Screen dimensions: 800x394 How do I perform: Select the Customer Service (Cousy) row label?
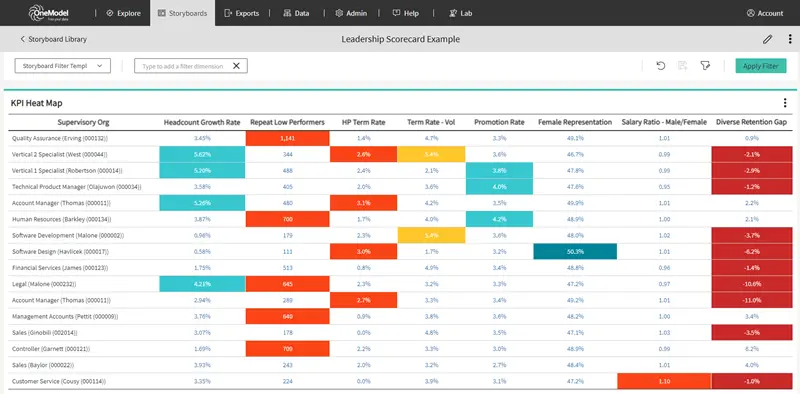click(x=60, y=381)
